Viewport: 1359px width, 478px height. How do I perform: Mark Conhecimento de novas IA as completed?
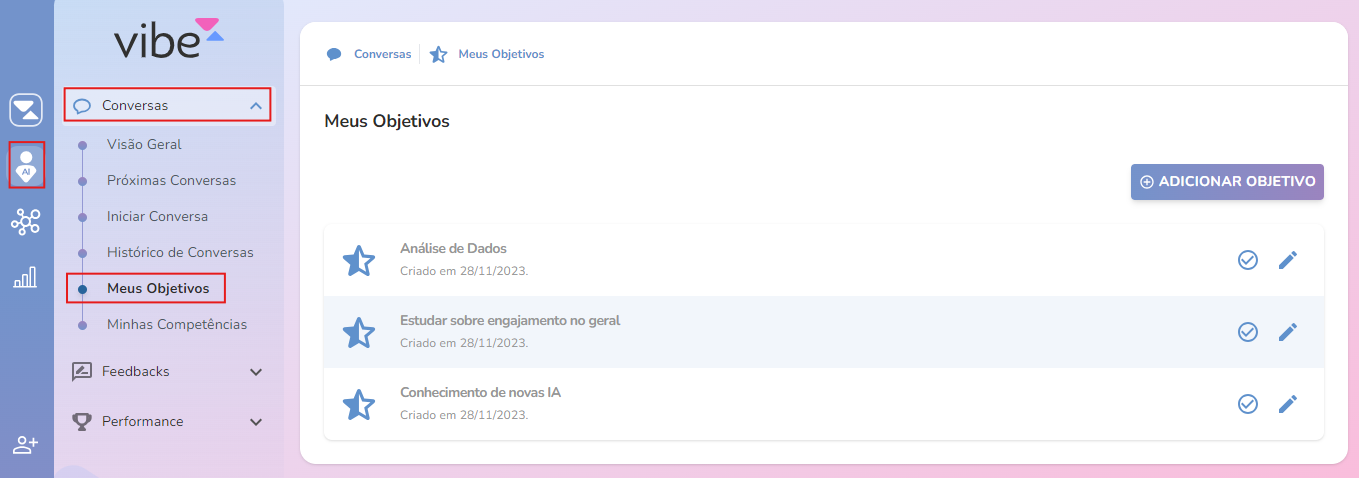pos(1248,404)
